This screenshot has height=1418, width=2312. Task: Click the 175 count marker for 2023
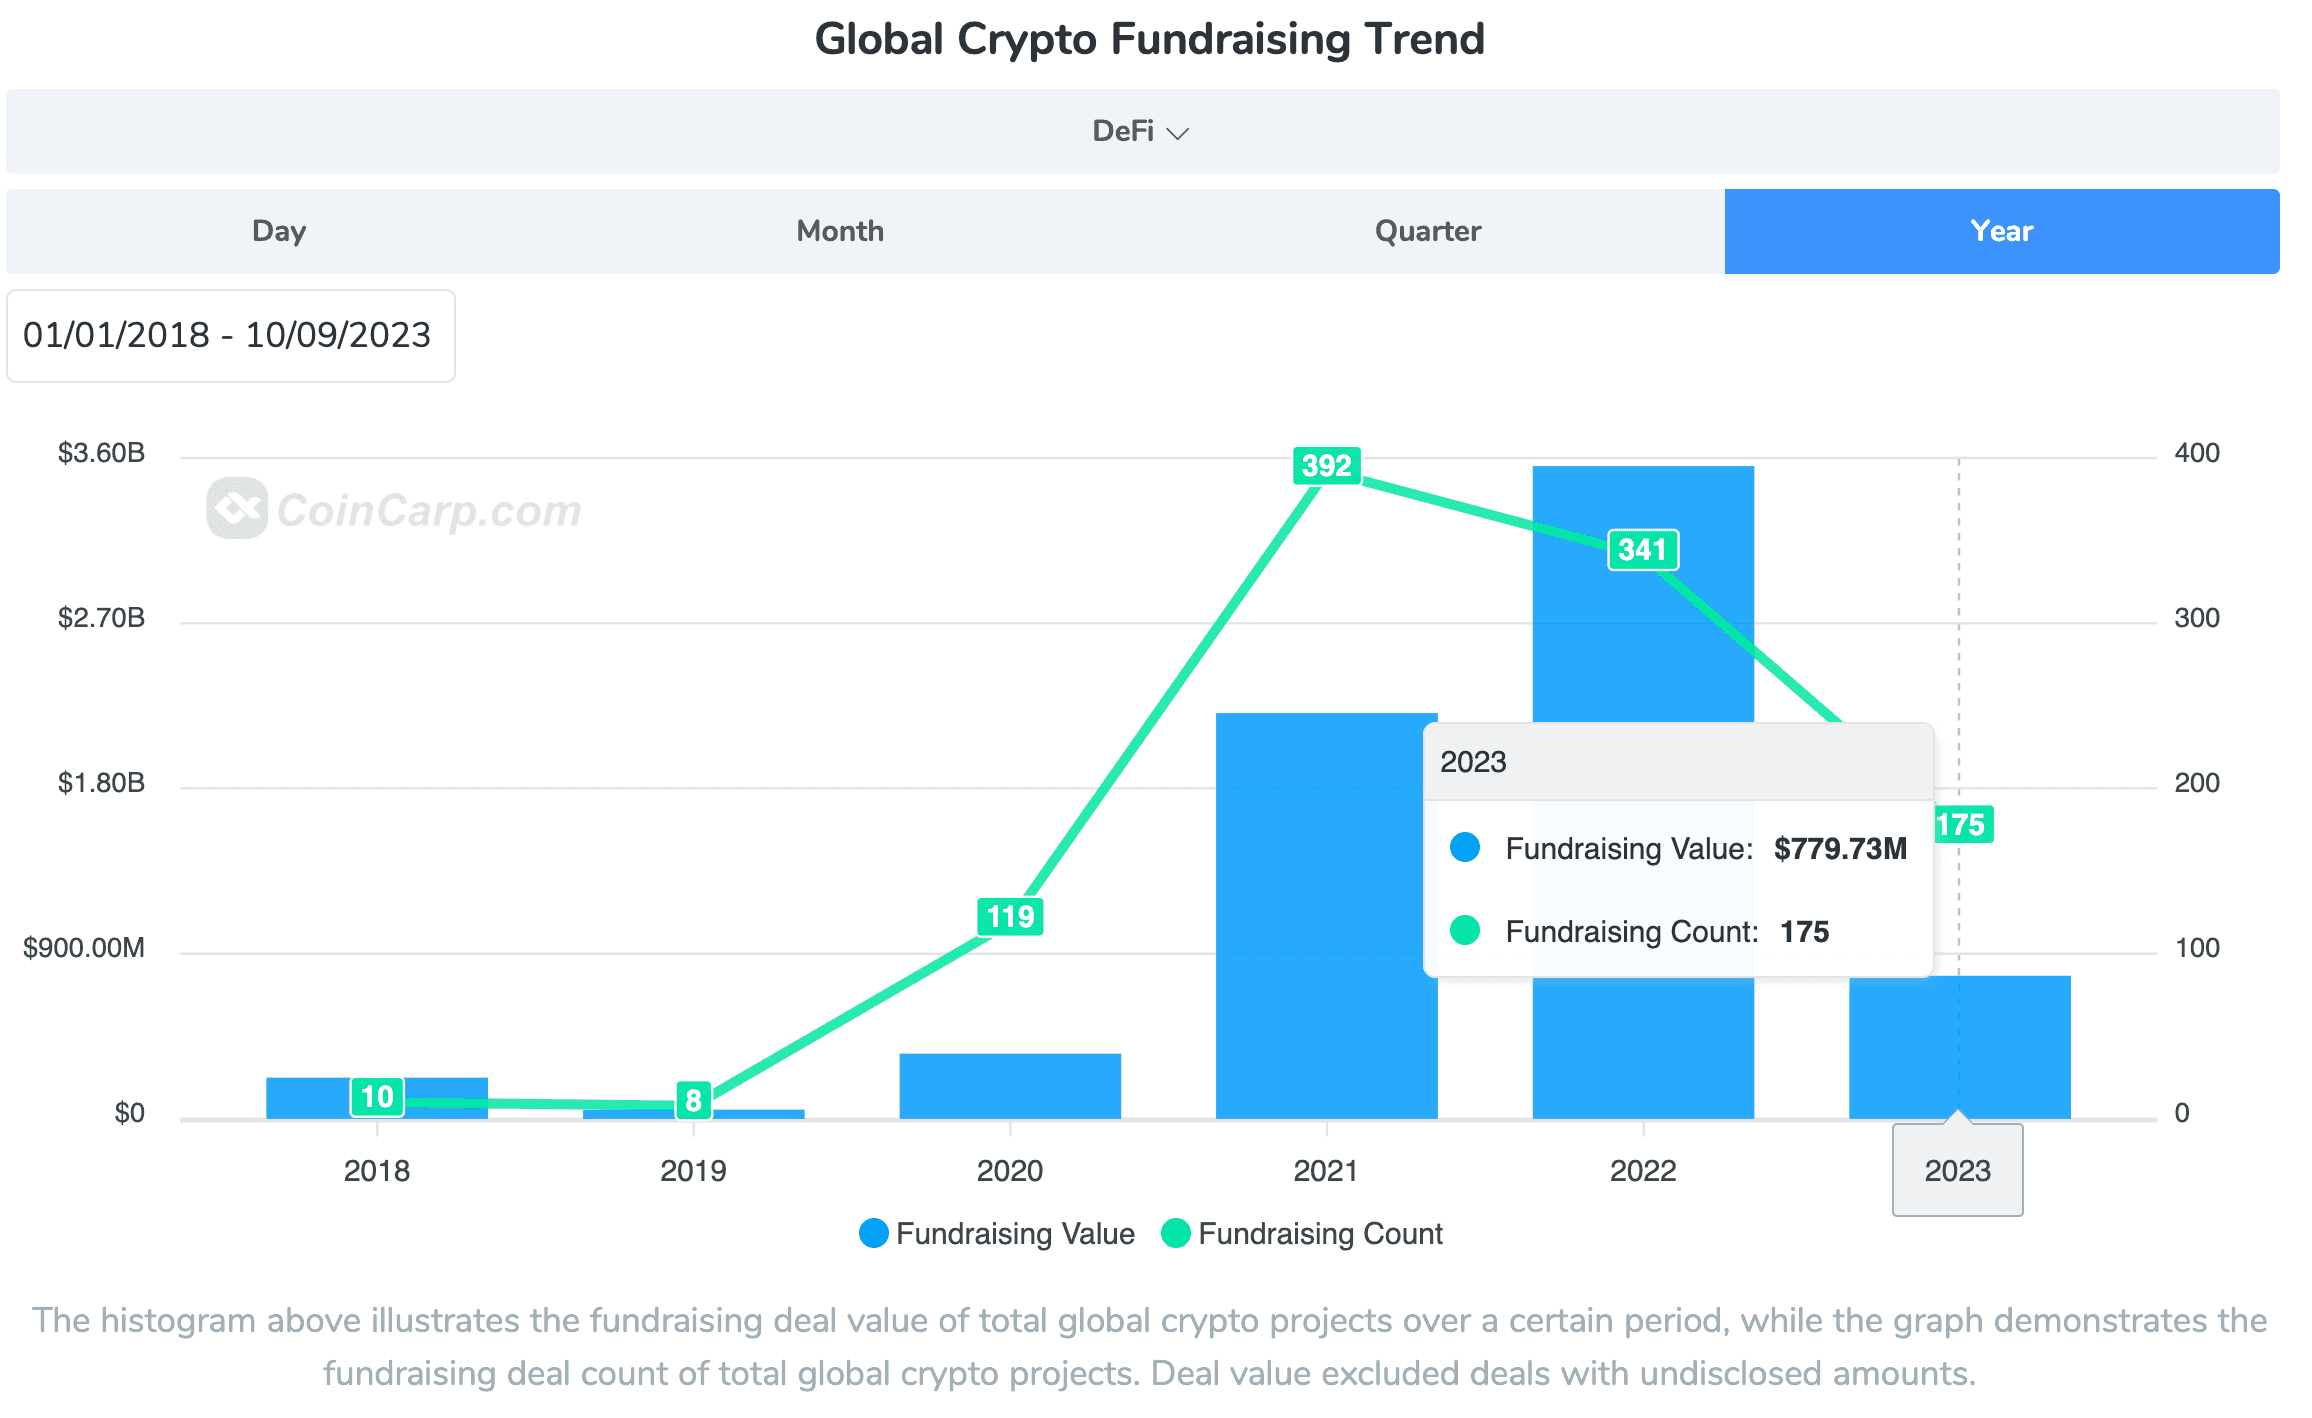pyautogui.click(x=1962, y=825)
